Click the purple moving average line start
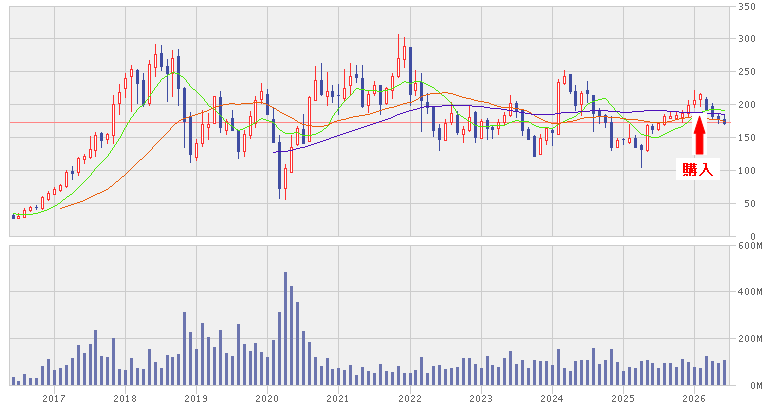 274,153
